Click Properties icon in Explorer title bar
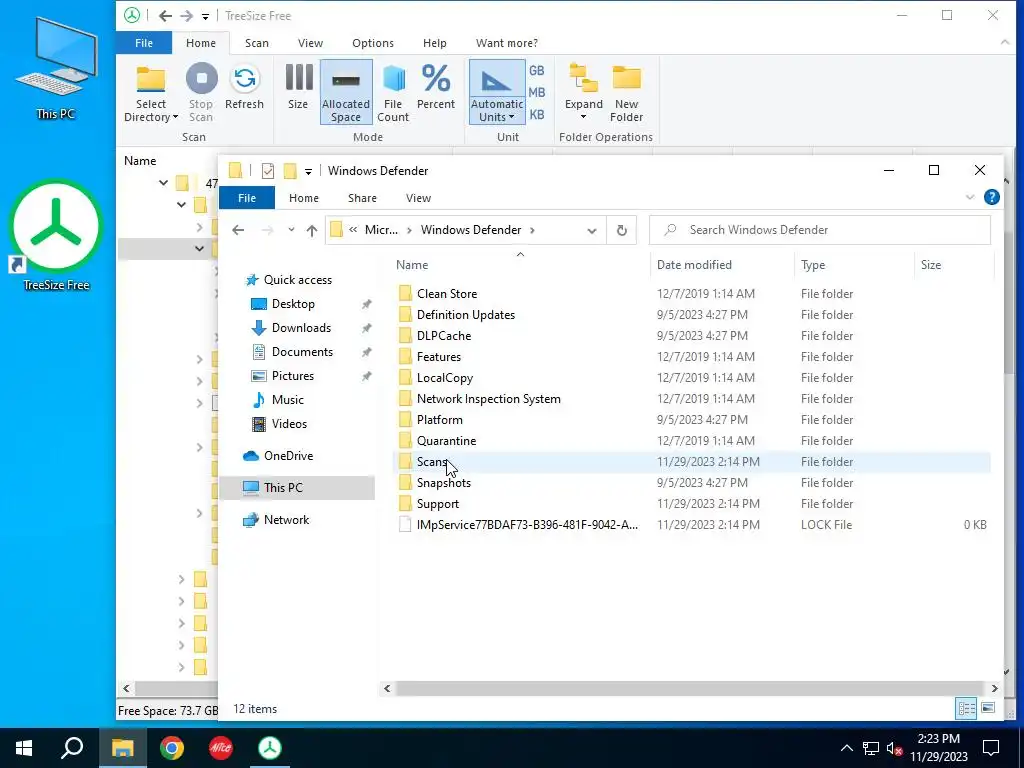The width and height of the screenshot is (1024, 768). [268, 171]
